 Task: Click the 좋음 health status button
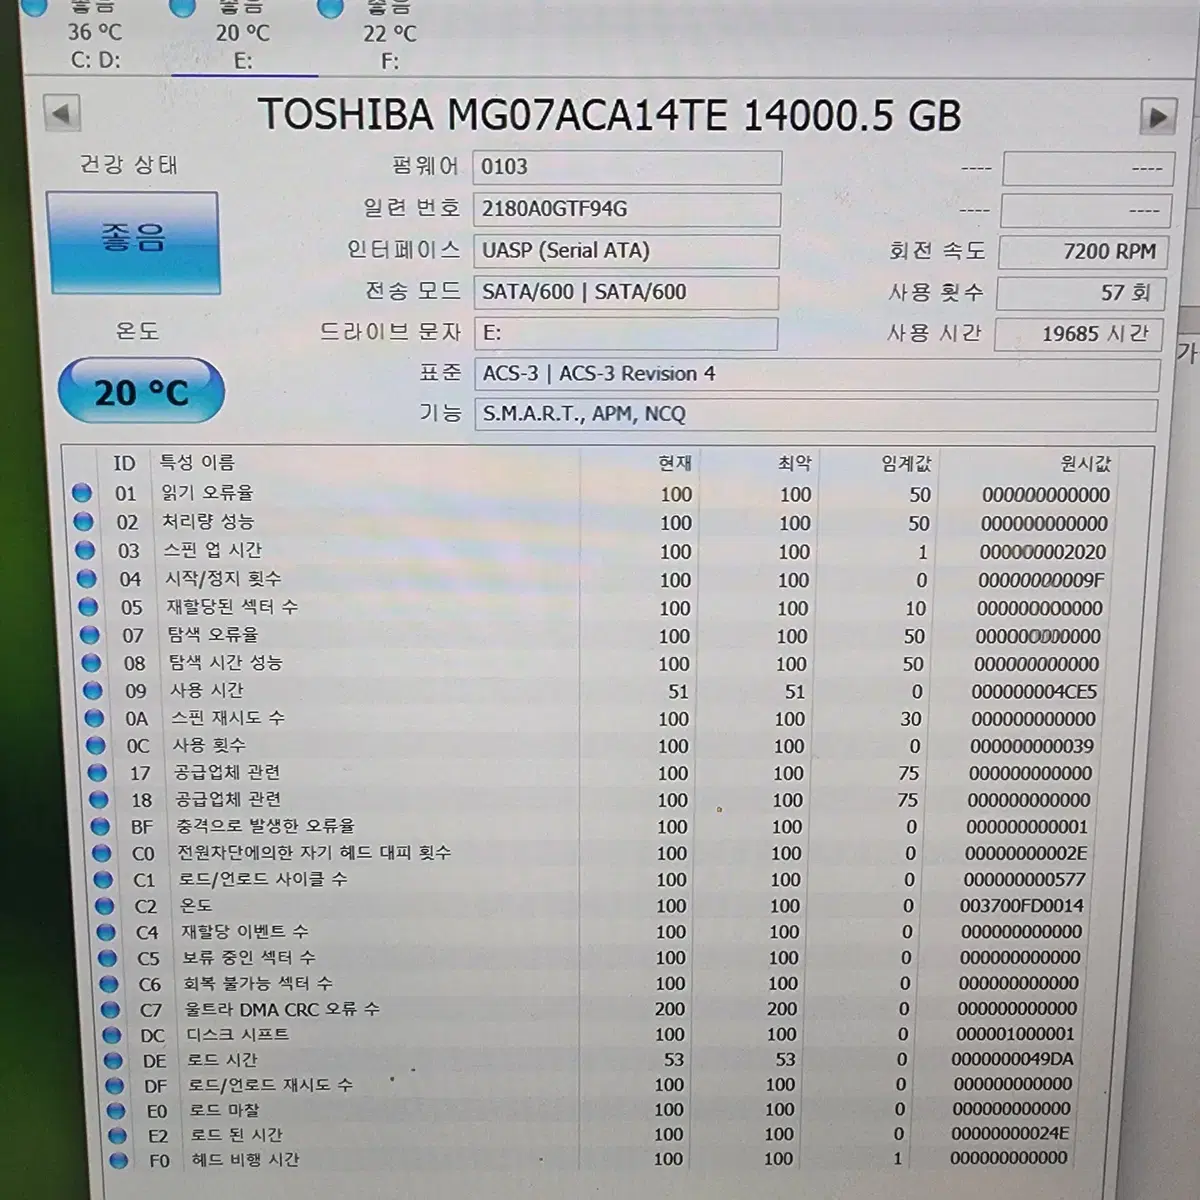click(132, 243)
